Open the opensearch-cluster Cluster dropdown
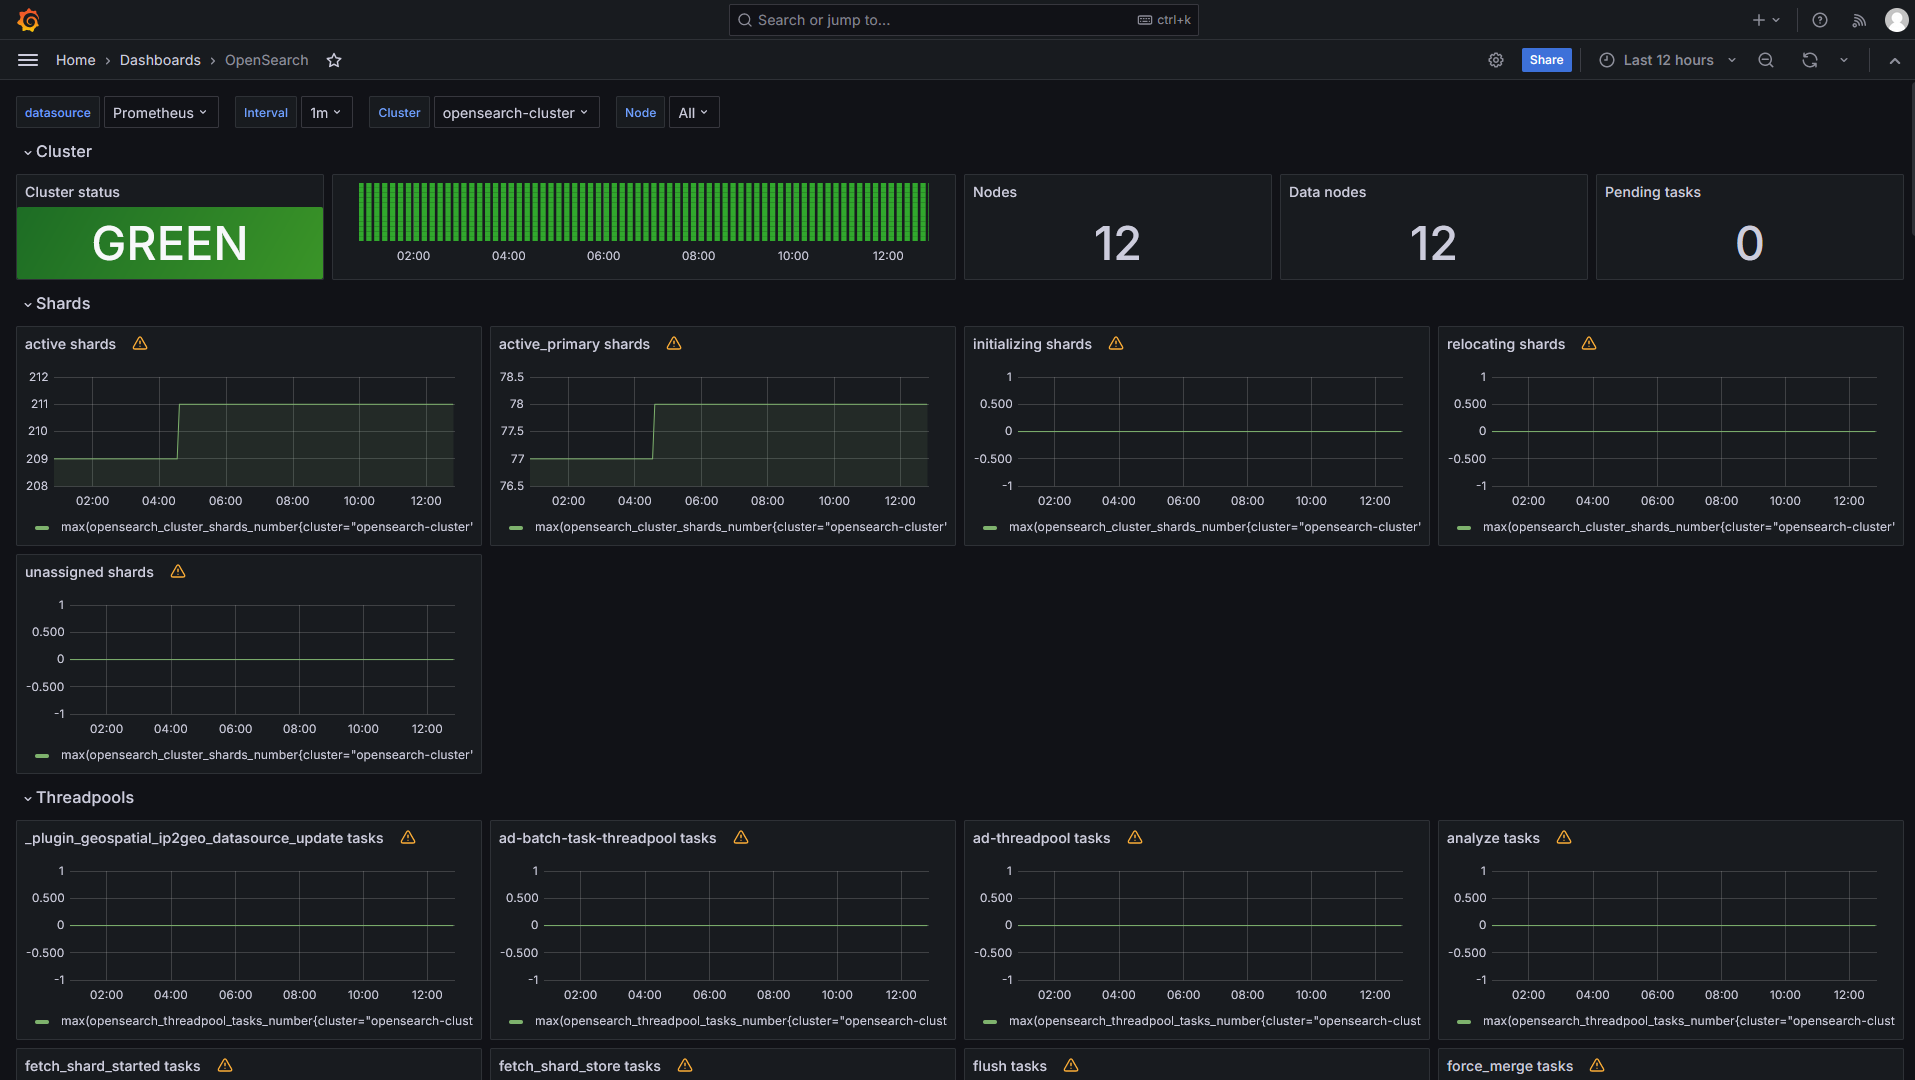Viewport: 1915px width, 1080px height. [515, 113]
